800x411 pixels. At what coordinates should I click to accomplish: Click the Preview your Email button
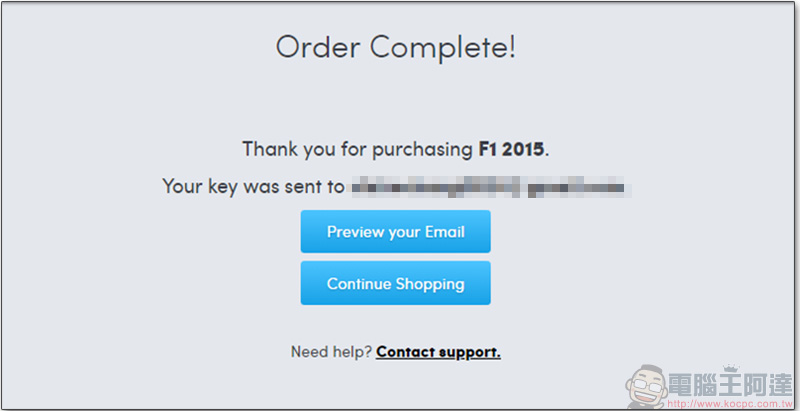click(395, 232)
